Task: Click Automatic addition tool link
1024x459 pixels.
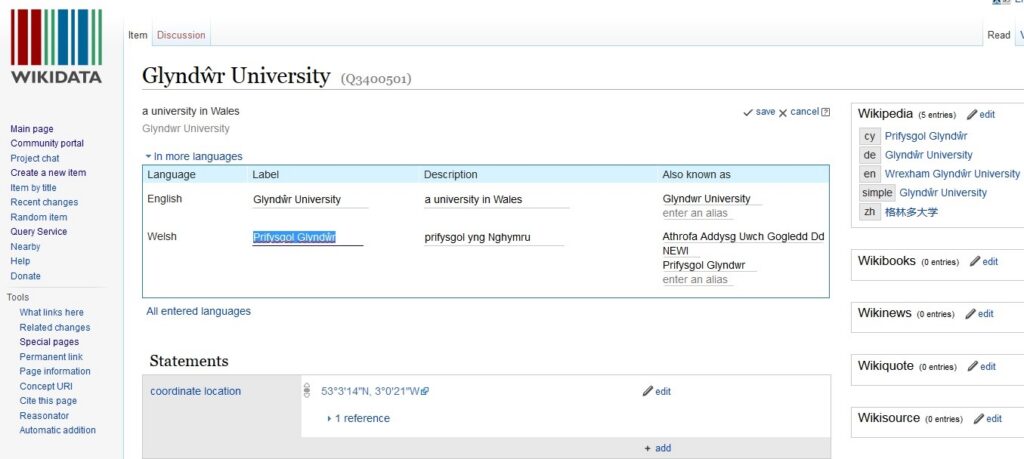Action: tap(57, 430)
